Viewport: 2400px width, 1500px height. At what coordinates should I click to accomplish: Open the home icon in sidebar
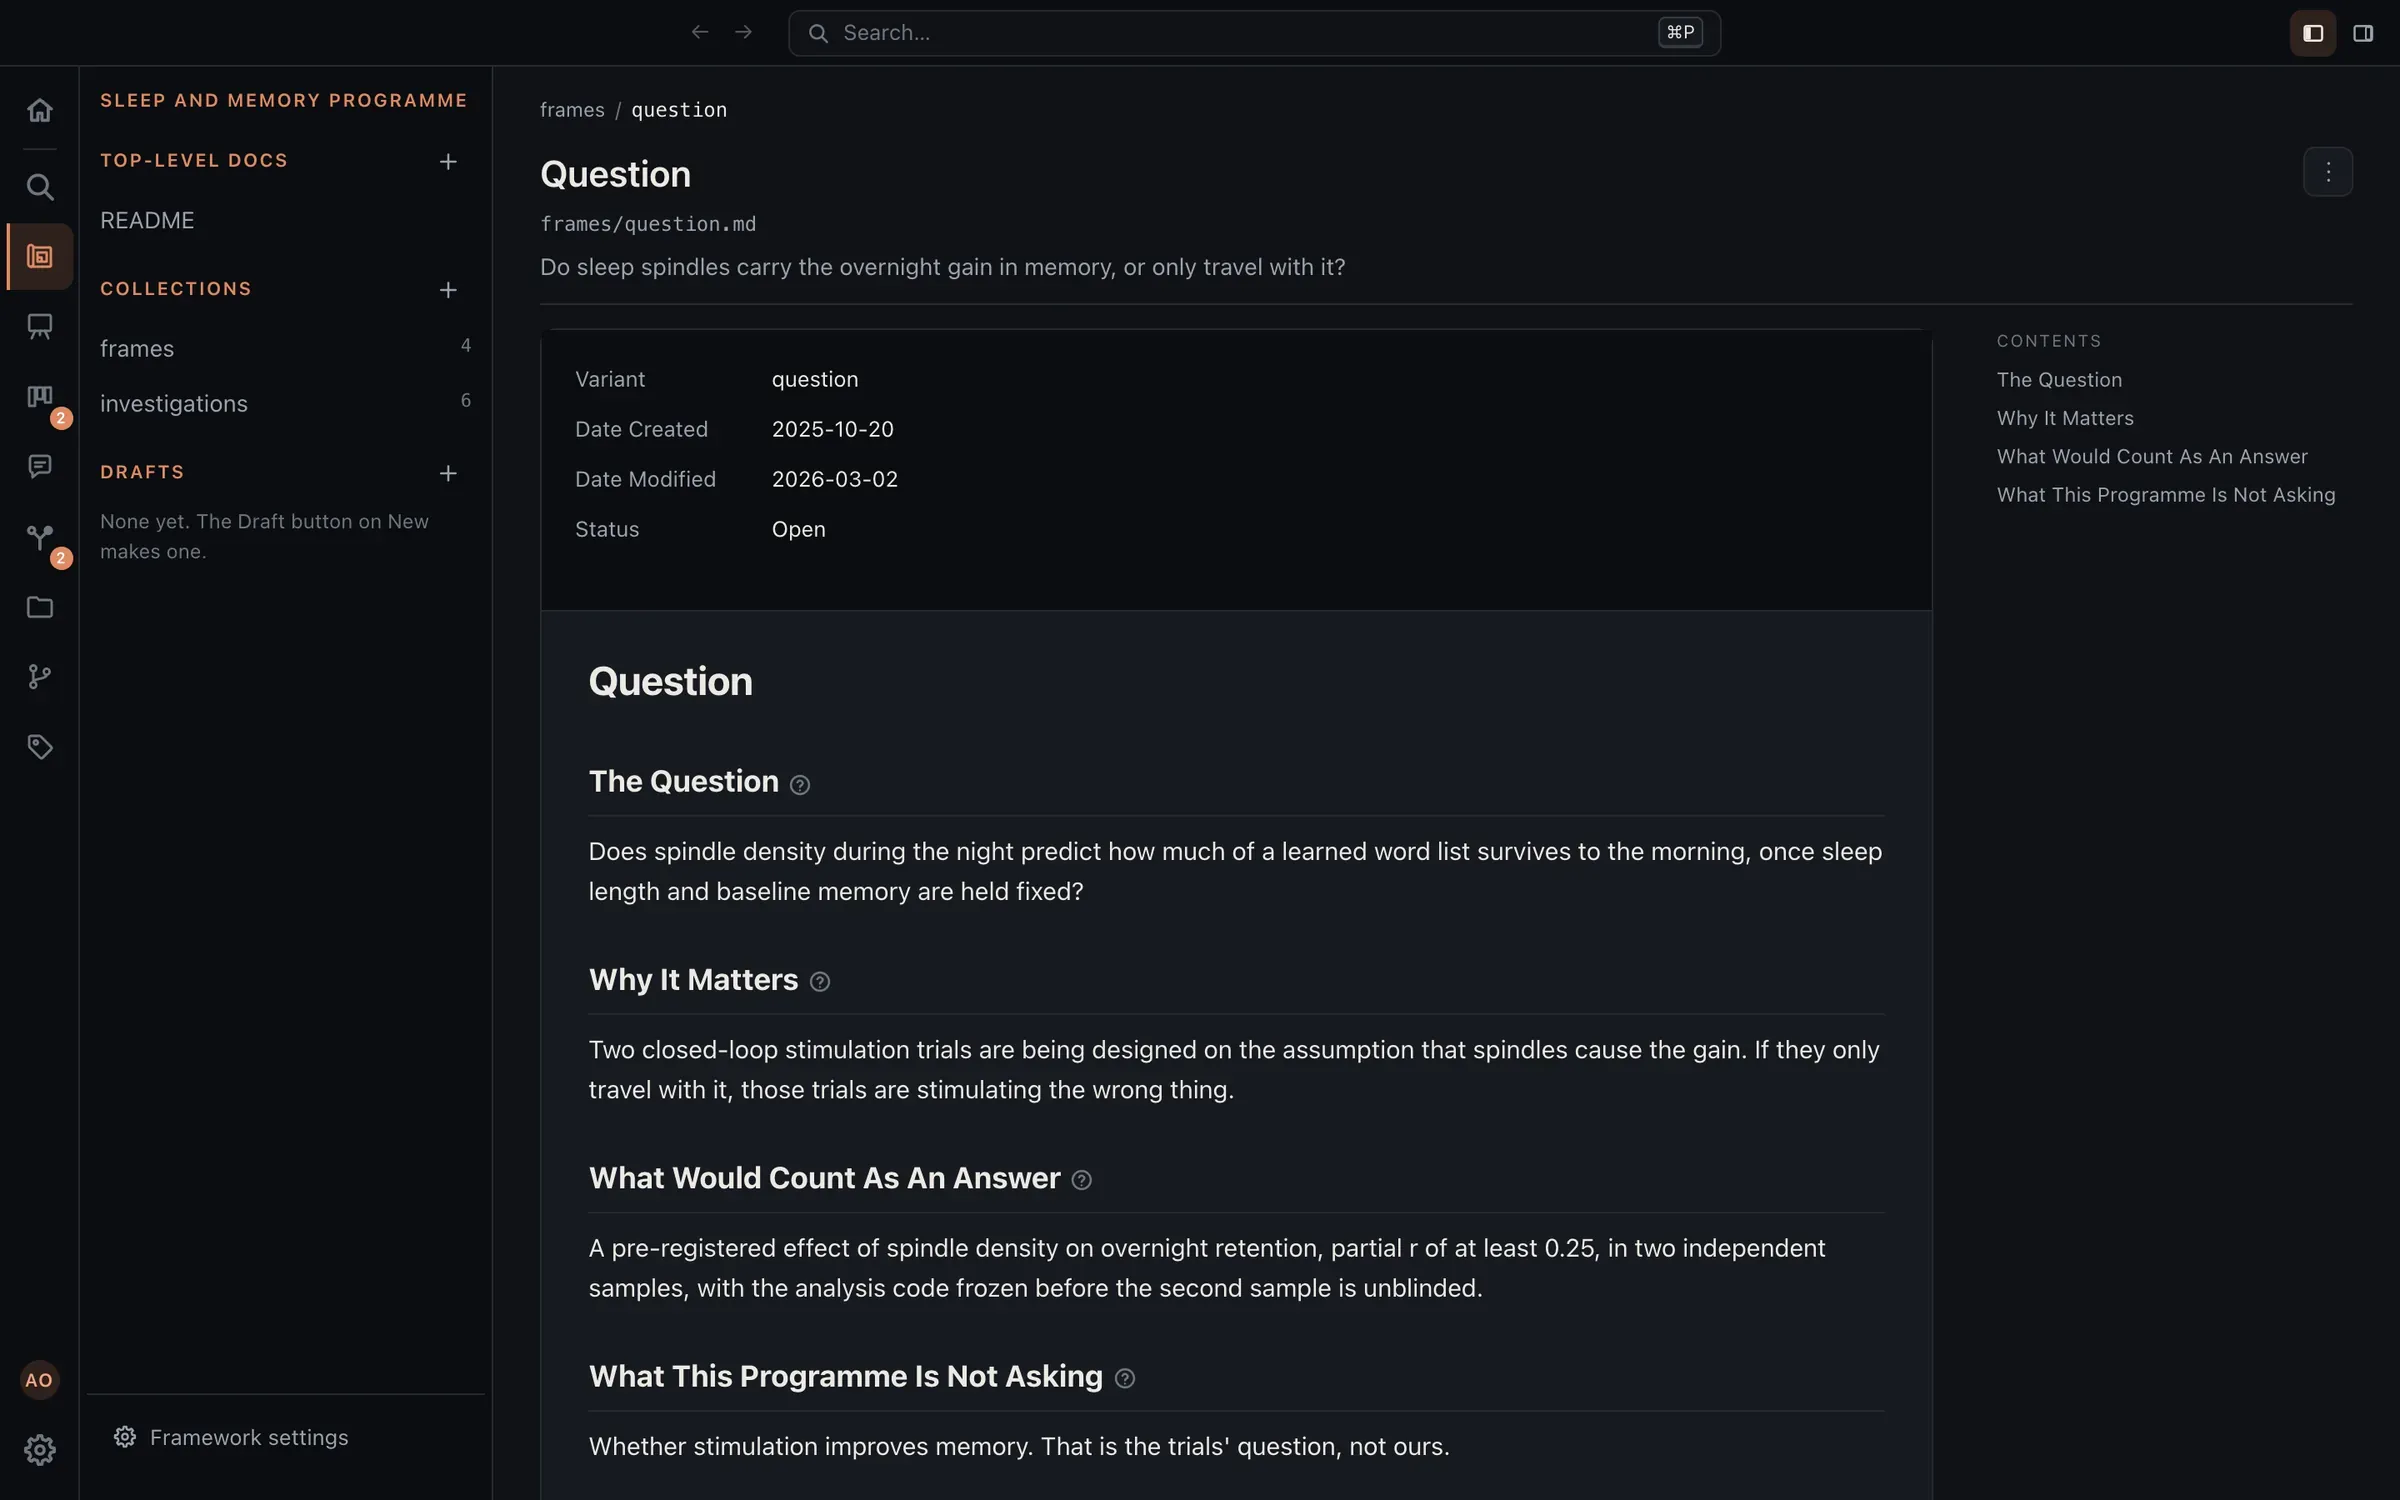[x=39, y=110]
